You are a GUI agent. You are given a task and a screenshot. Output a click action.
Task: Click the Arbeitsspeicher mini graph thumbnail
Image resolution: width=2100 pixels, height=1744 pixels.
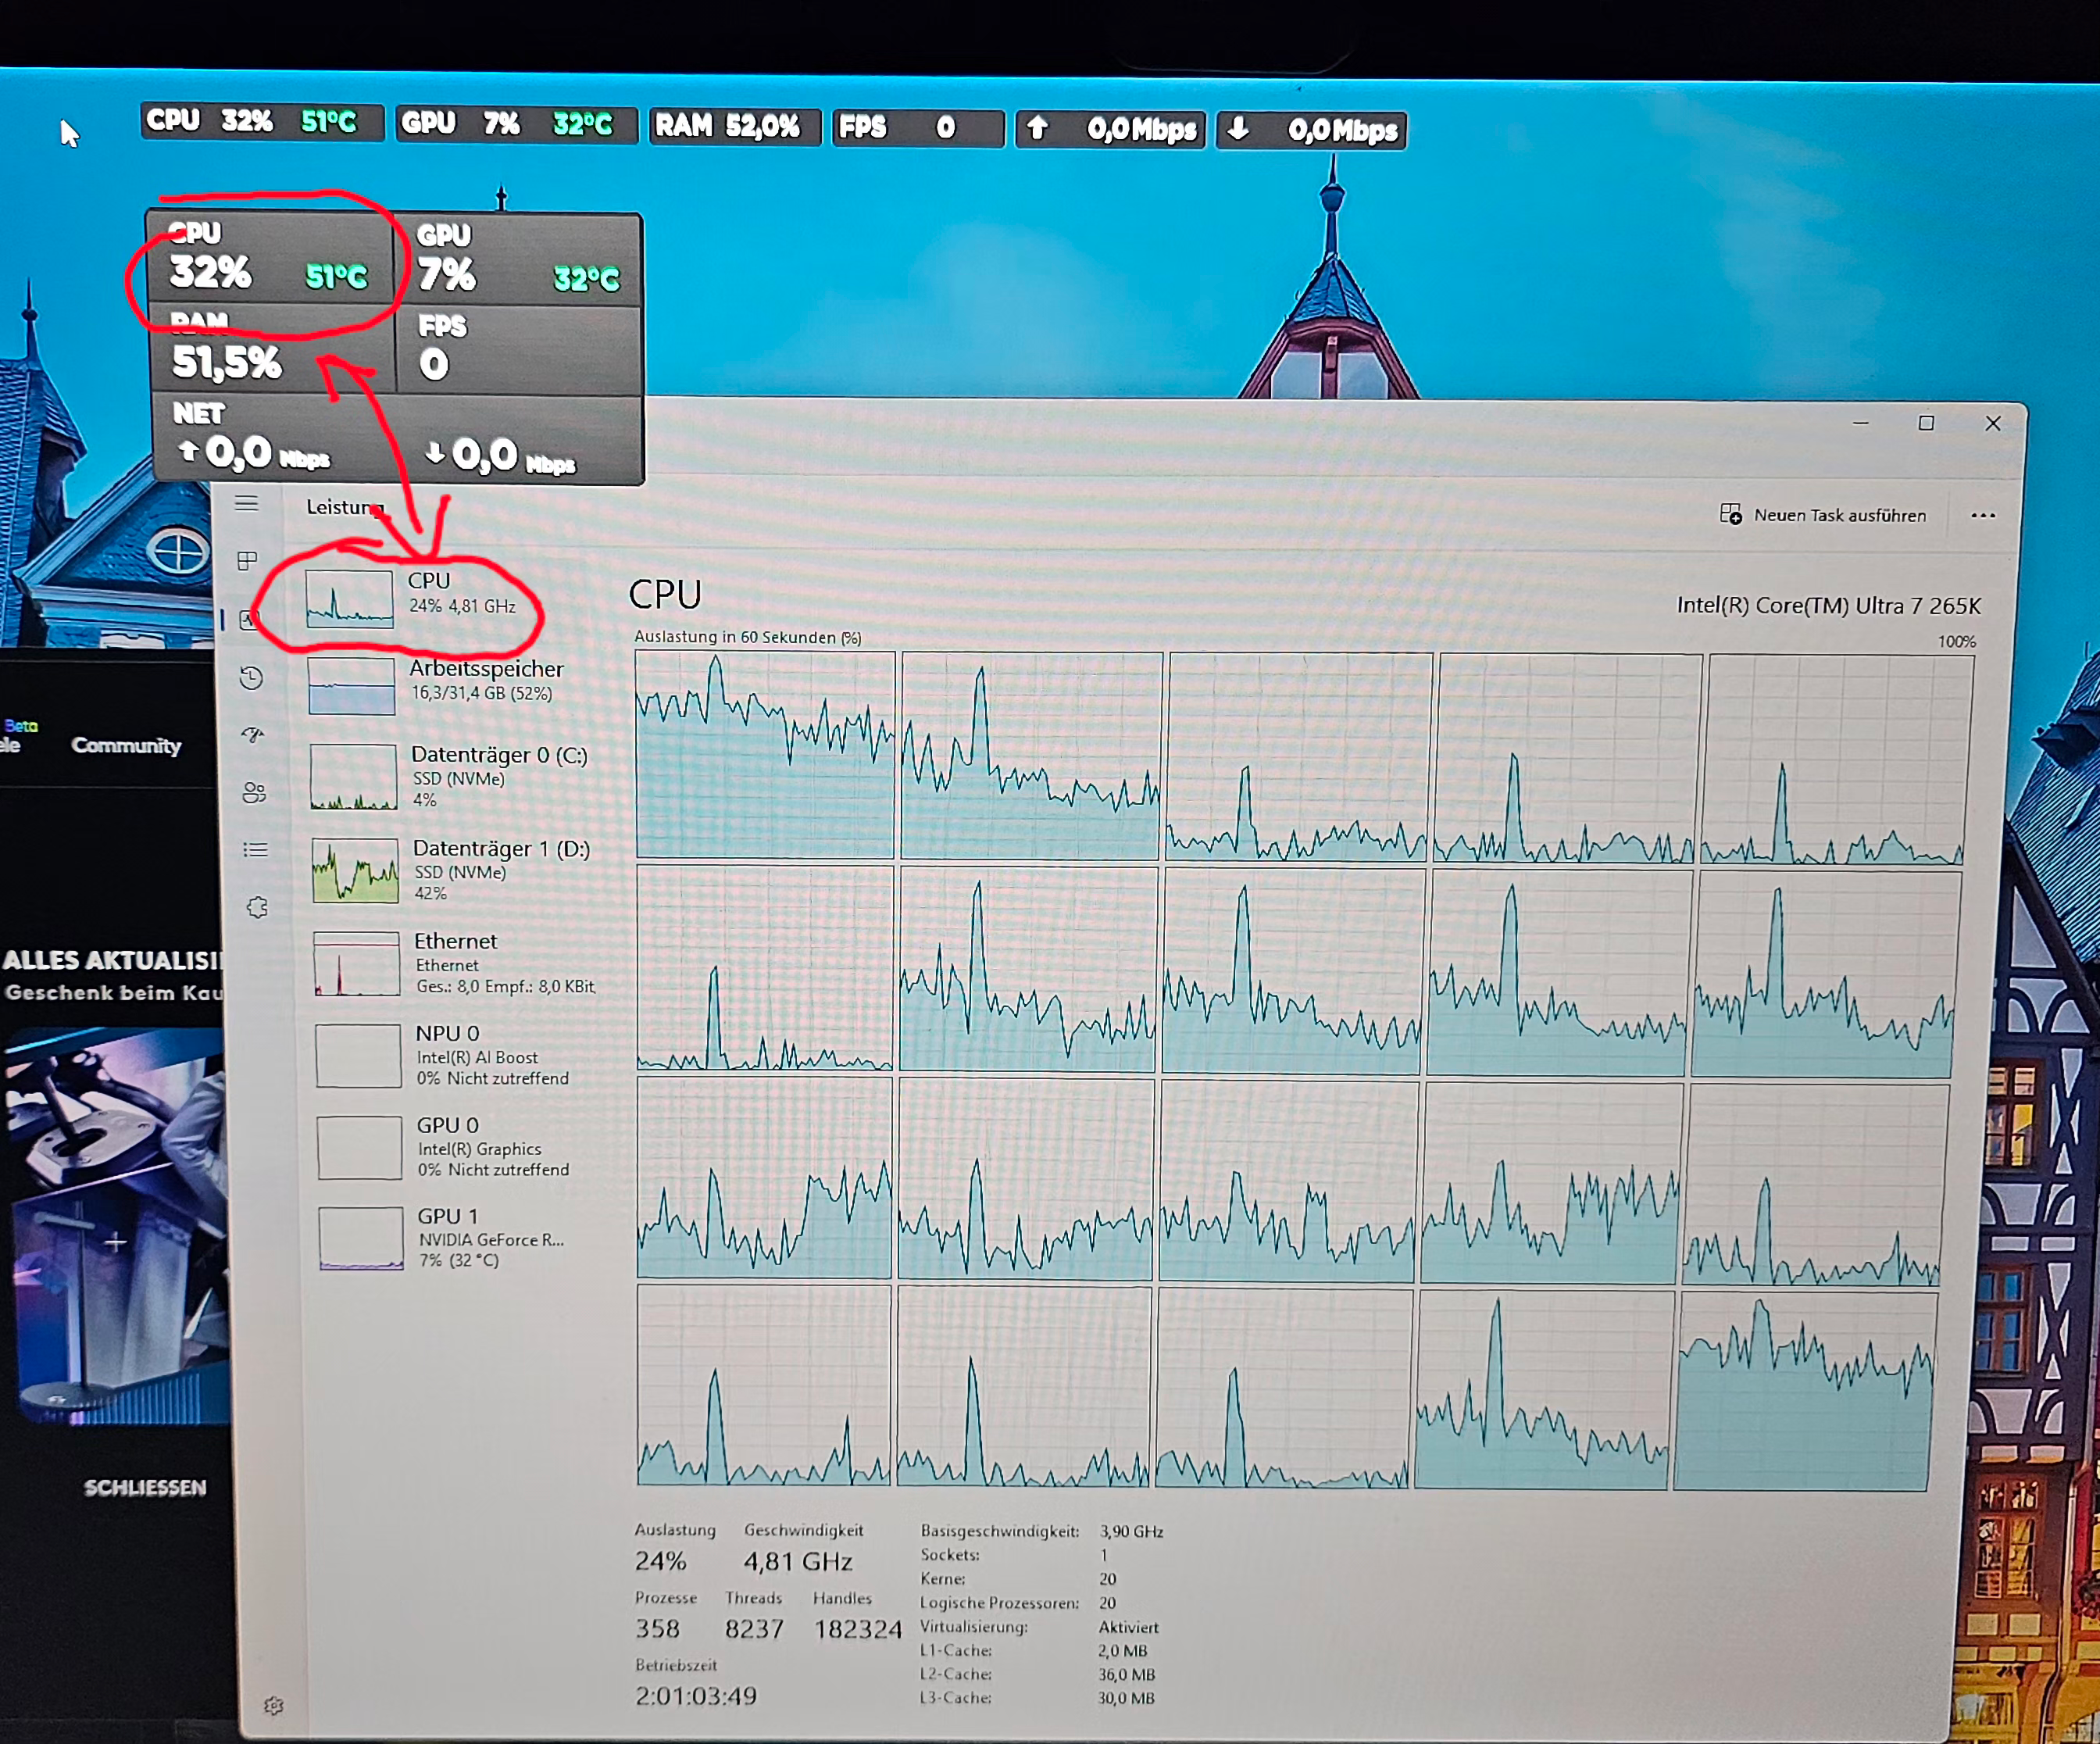[351, 685]
